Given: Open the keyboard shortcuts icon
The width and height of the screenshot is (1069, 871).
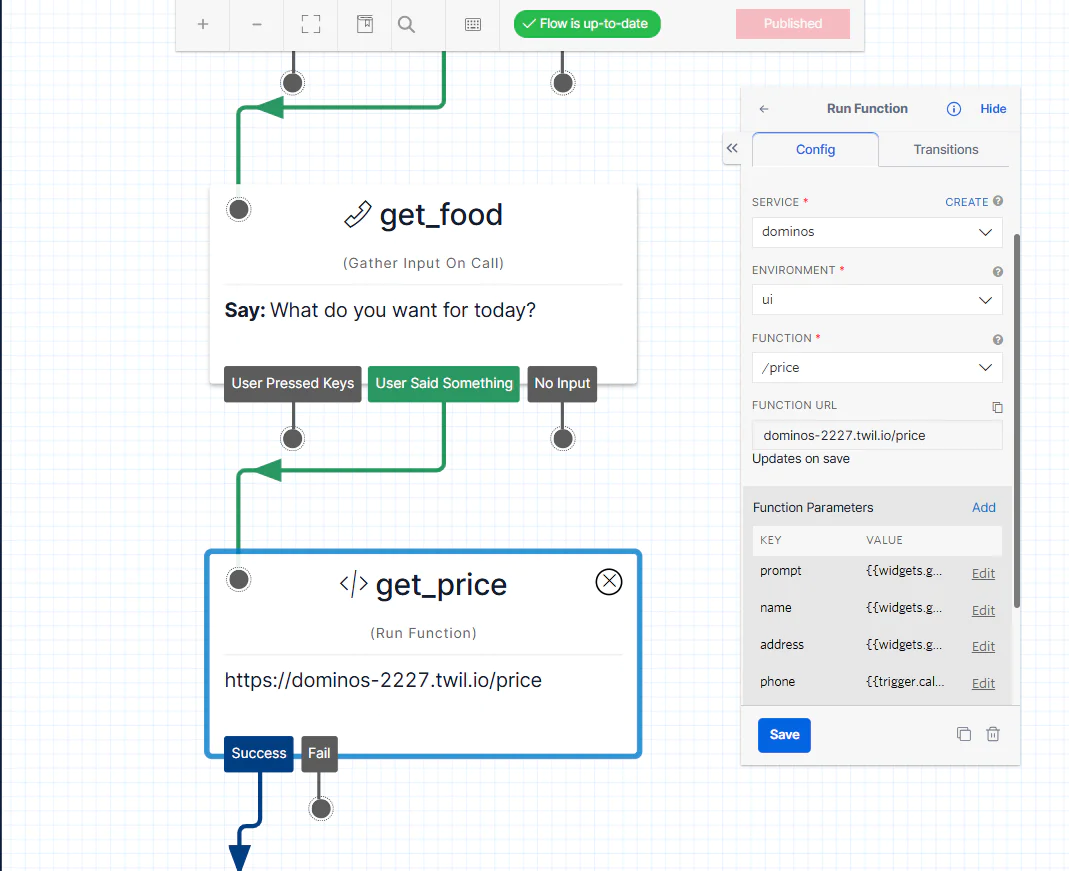Looking at the screenshot, I should (472, 25).
